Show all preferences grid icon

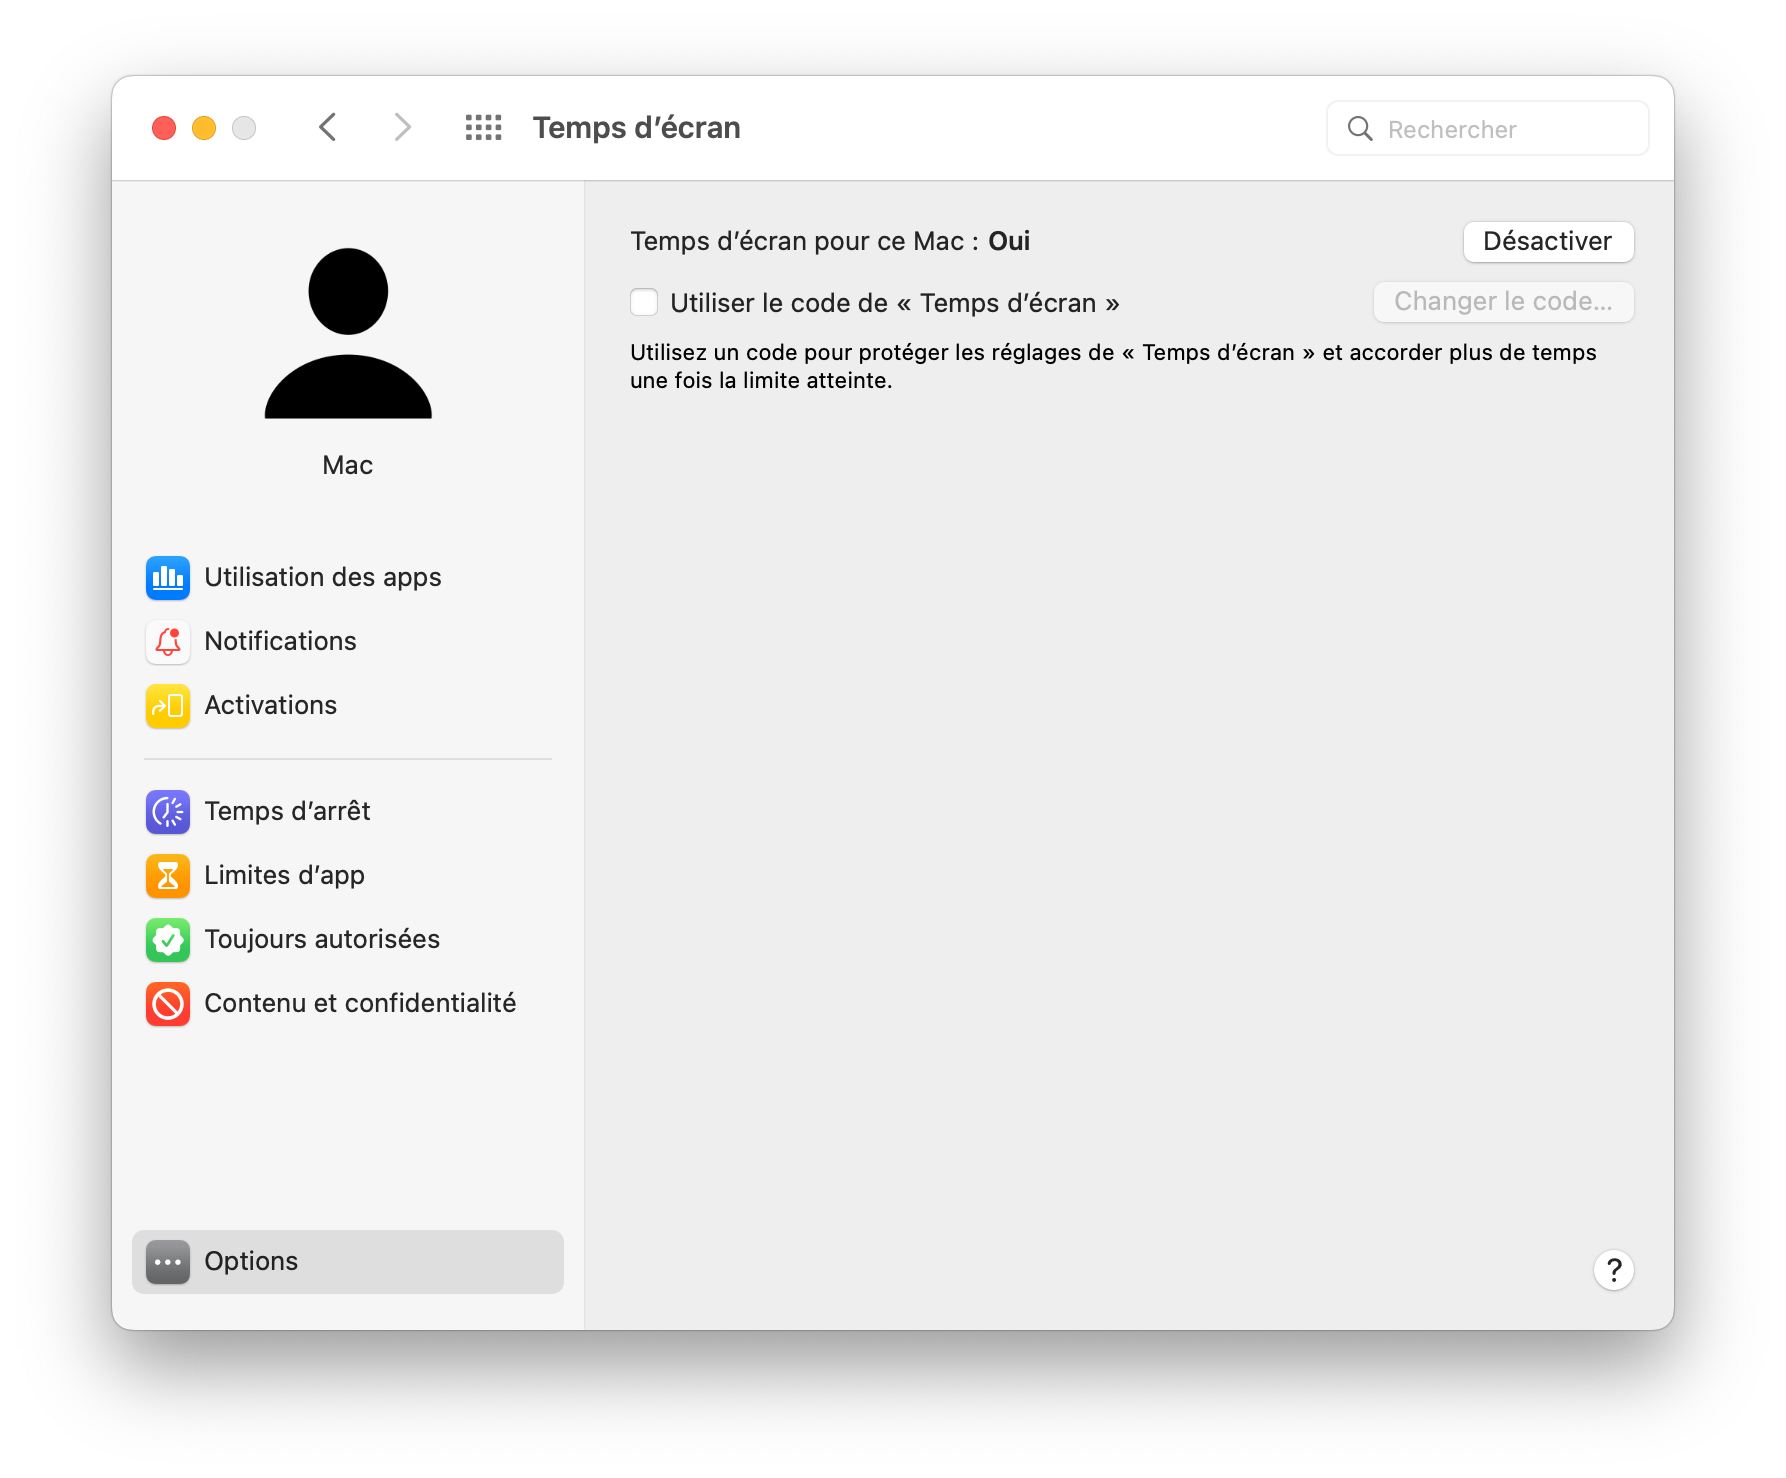(x=484, y=128)
